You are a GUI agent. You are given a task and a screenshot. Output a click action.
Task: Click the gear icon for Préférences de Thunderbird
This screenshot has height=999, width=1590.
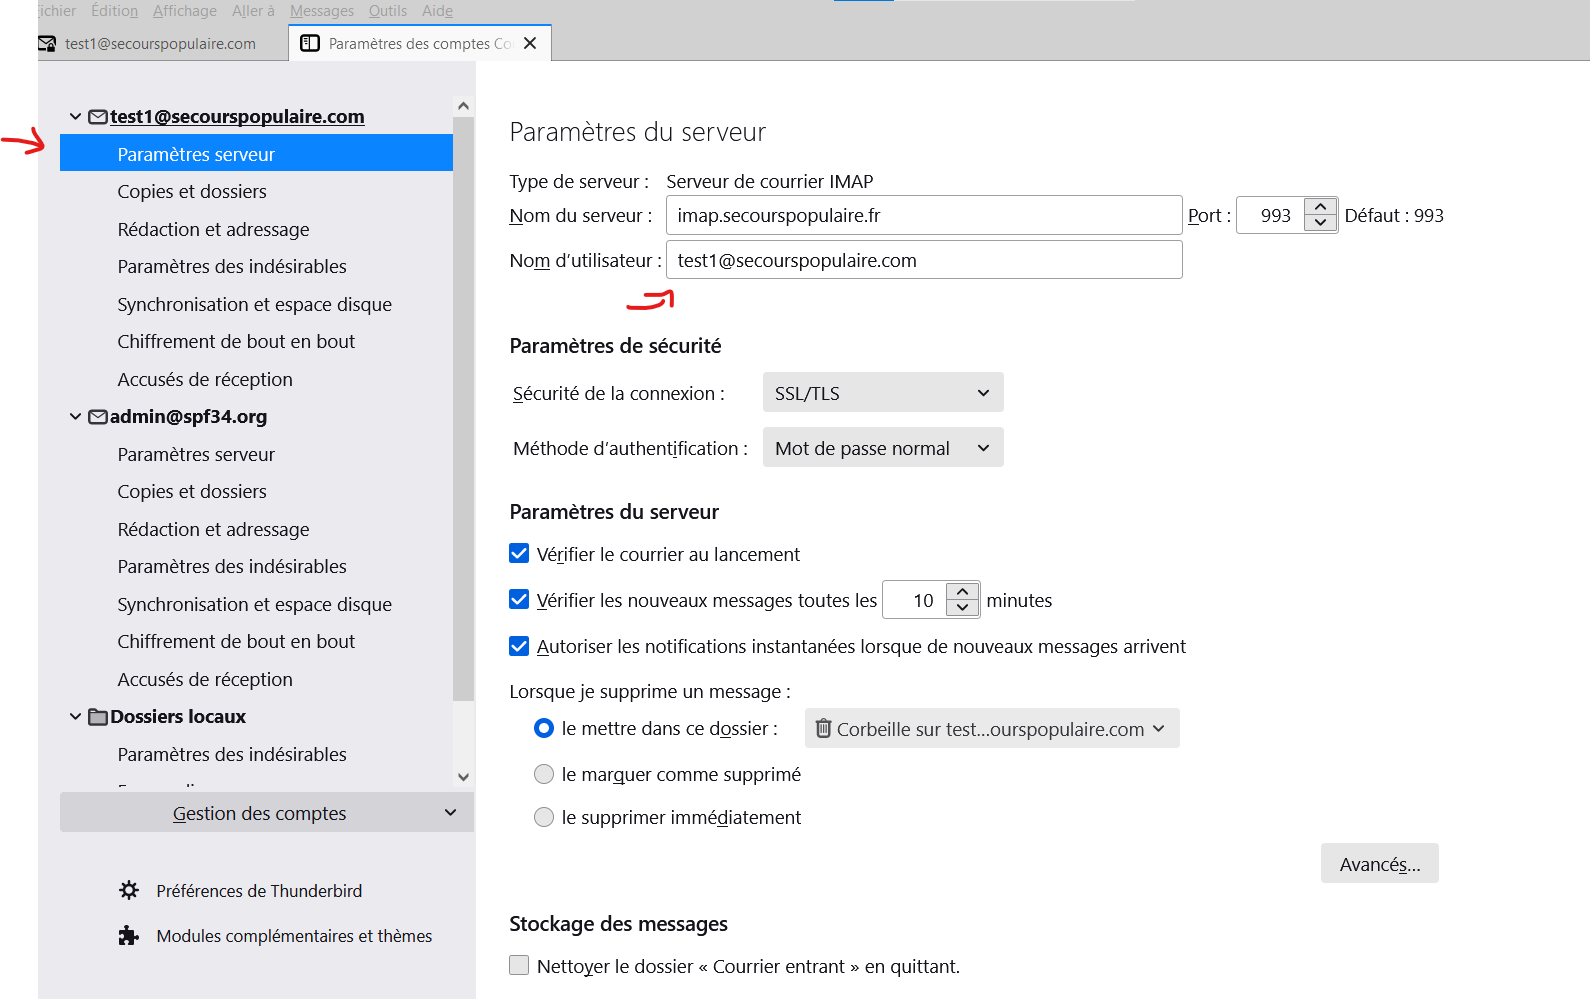[129, 890]
